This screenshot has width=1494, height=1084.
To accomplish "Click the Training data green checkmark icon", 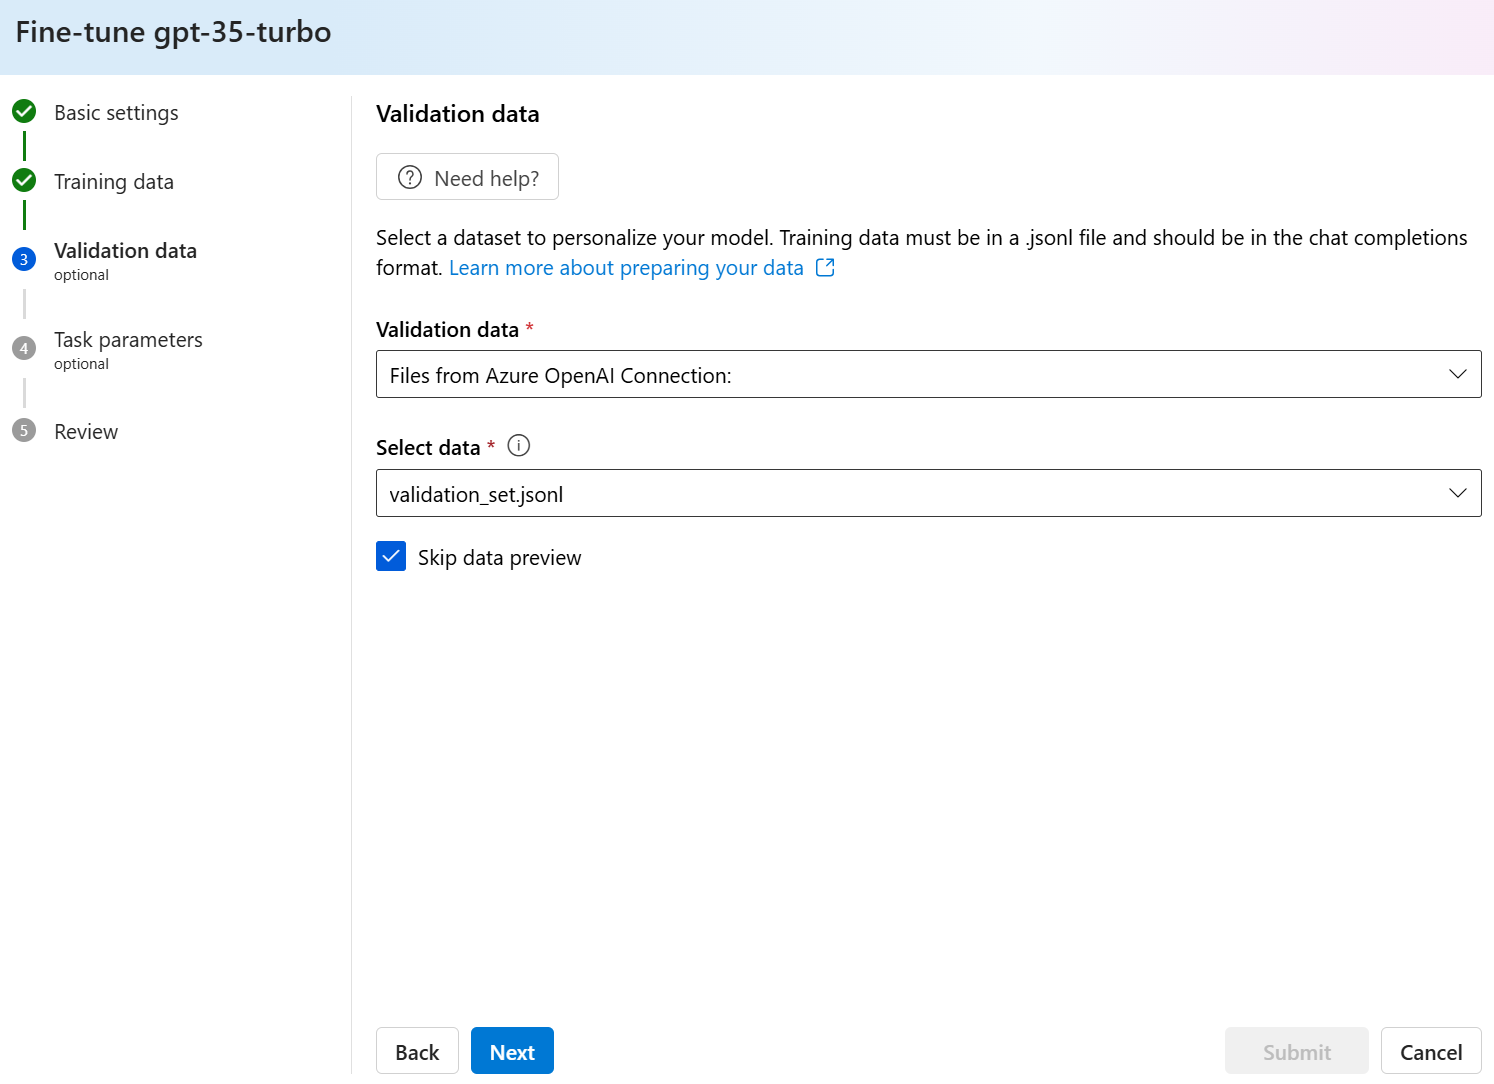I will pos(24,180).
